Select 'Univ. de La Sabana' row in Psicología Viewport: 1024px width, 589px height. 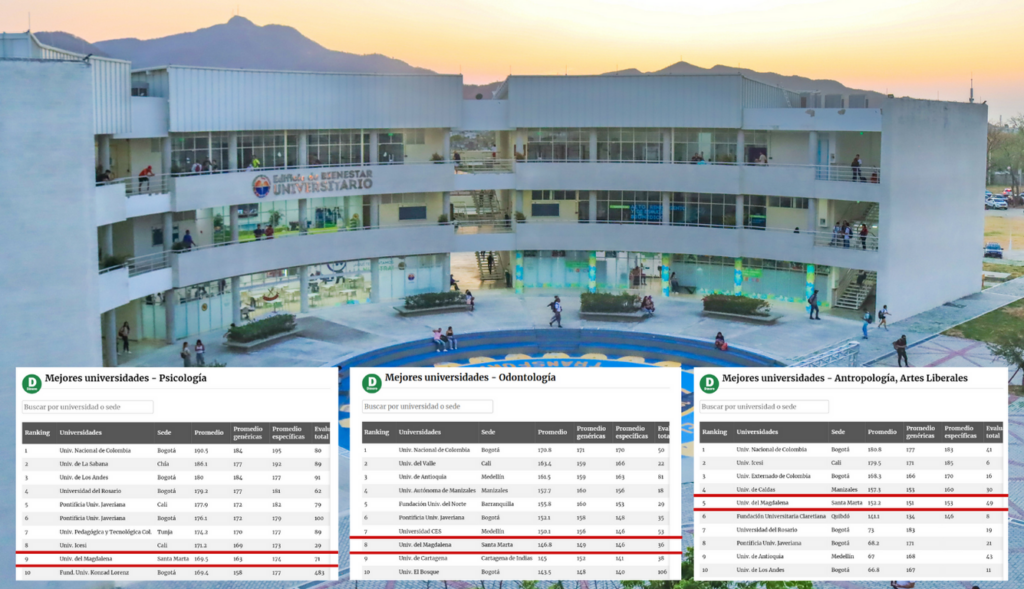coord(177,464)
